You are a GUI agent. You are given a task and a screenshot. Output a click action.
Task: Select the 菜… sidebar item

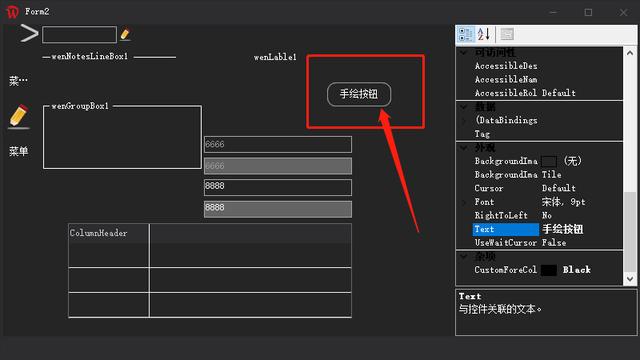(x=18, y=81)
